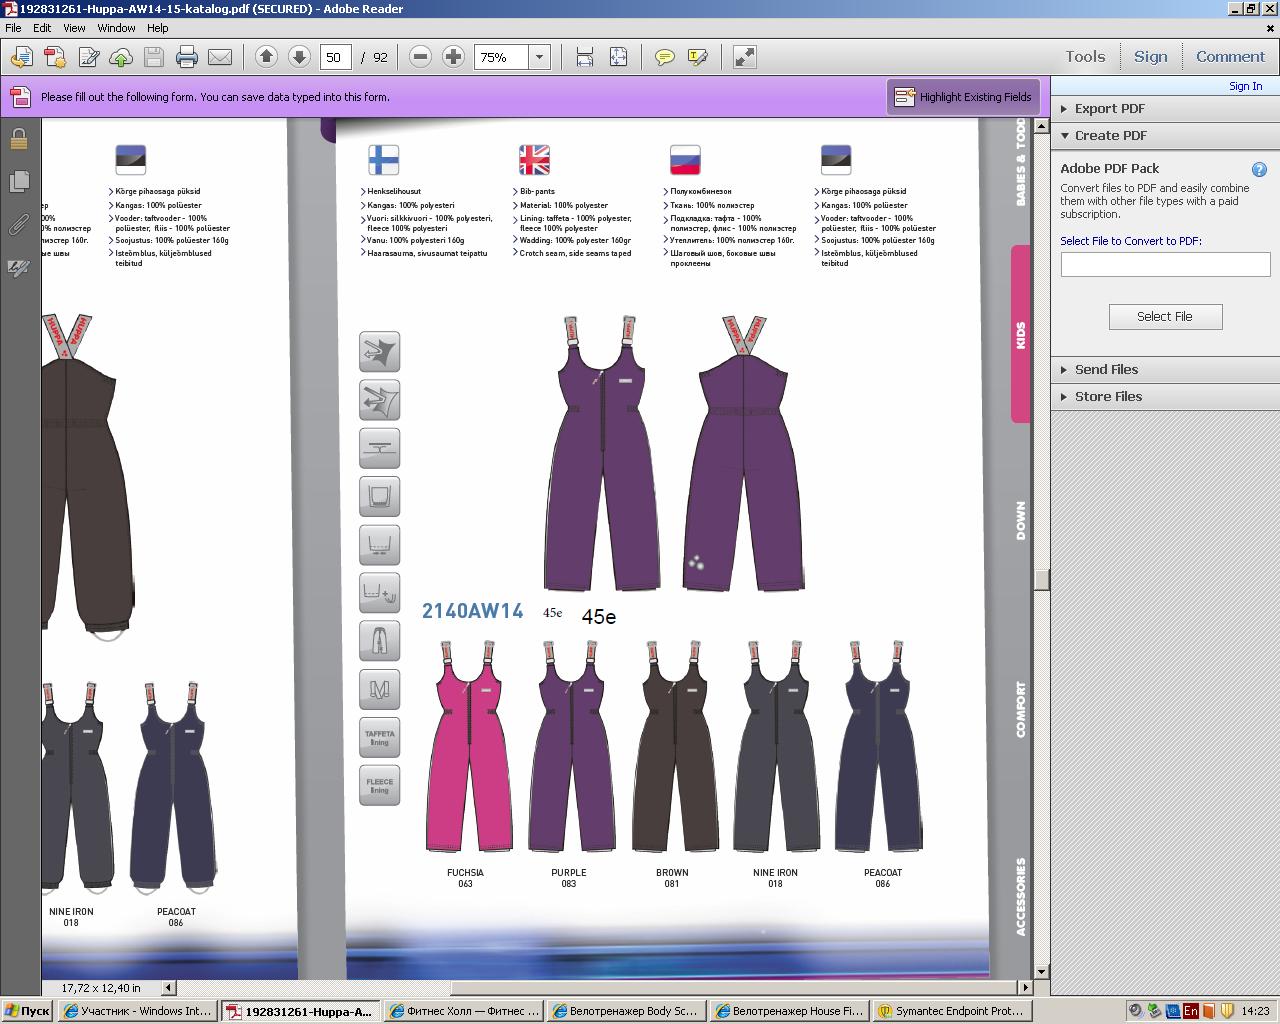Toggle Highlight Existing Fields
The height and width of the screenshot is (1024, 1280).
[963, 97]
